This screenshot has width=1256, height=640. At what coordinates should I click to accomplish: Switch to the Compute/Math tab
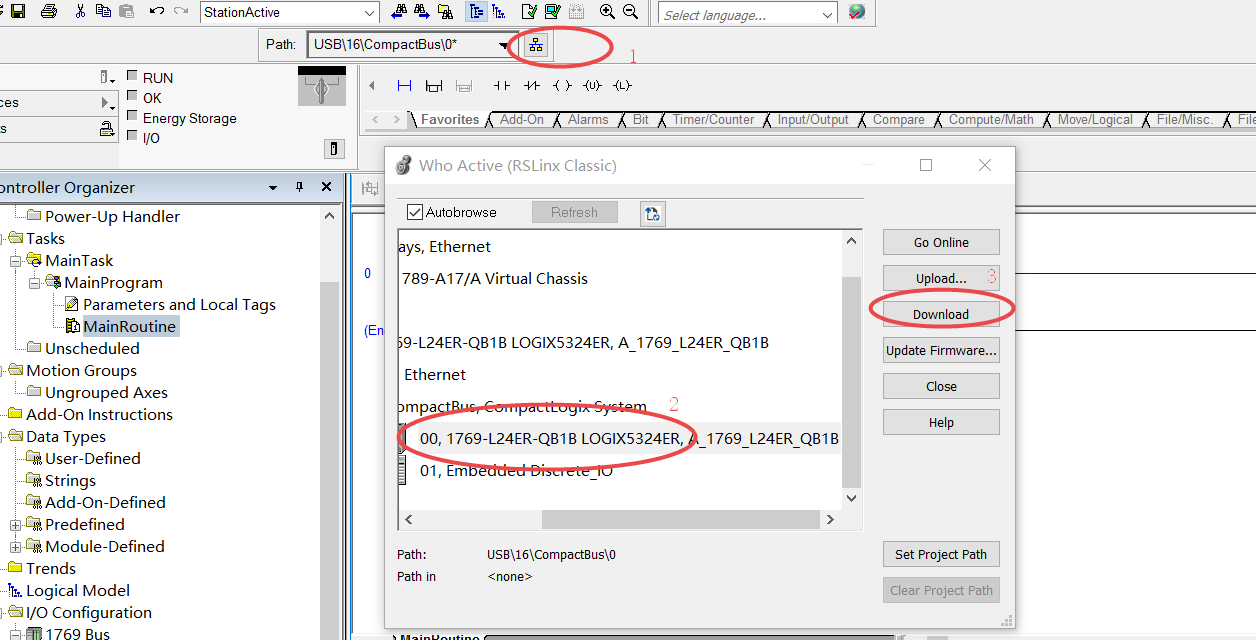[991, 119]
